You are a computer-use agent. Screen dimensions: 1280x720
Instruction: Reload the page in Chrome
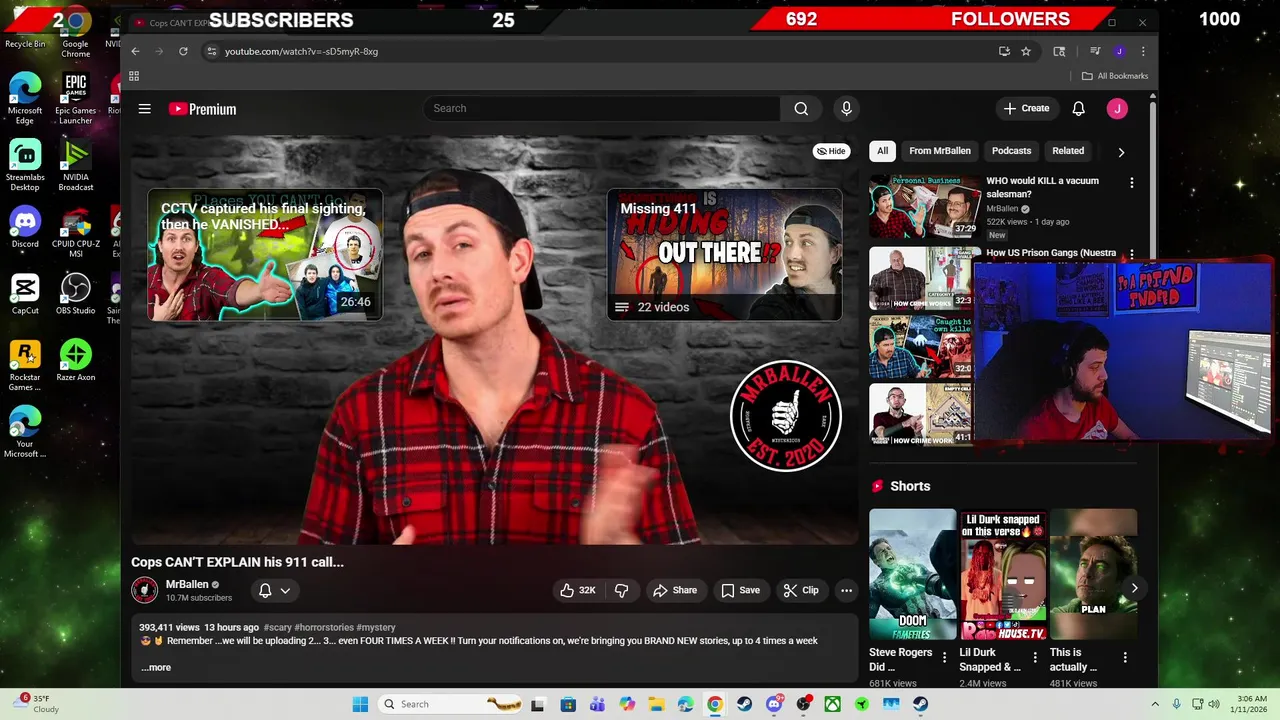click(x=183, y=51)
